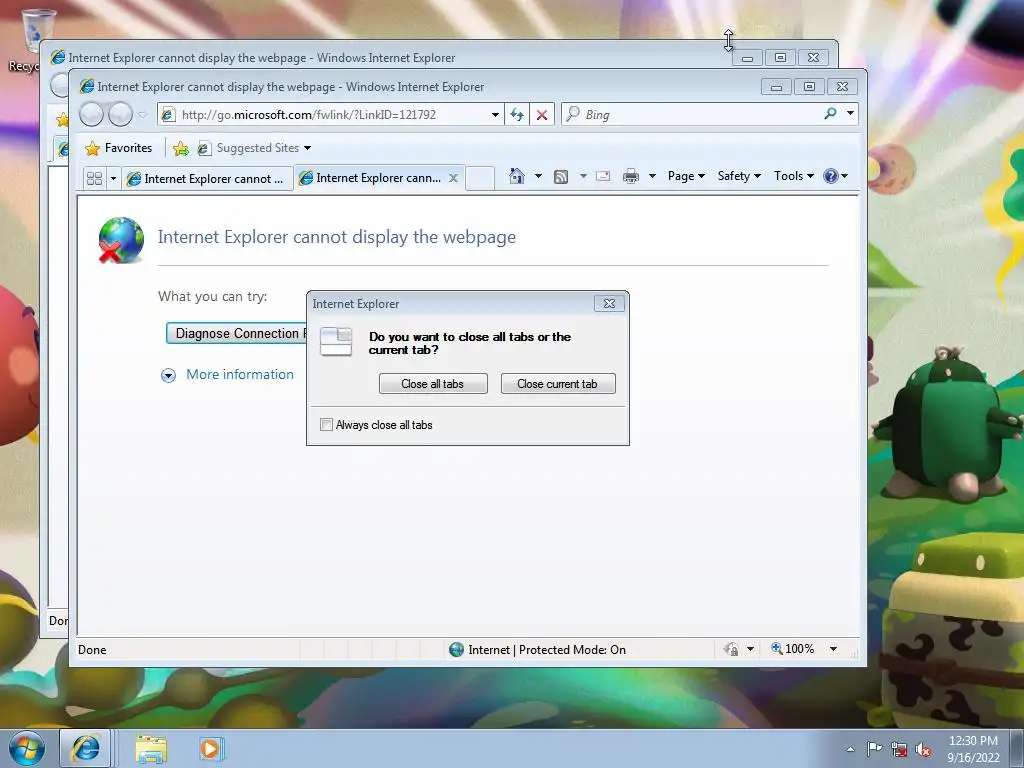This screenshot has height=768, width=1024.
Task: Open Windows Explorer from the taskbar
Action: pyautogui.click(x=151, y=748)
